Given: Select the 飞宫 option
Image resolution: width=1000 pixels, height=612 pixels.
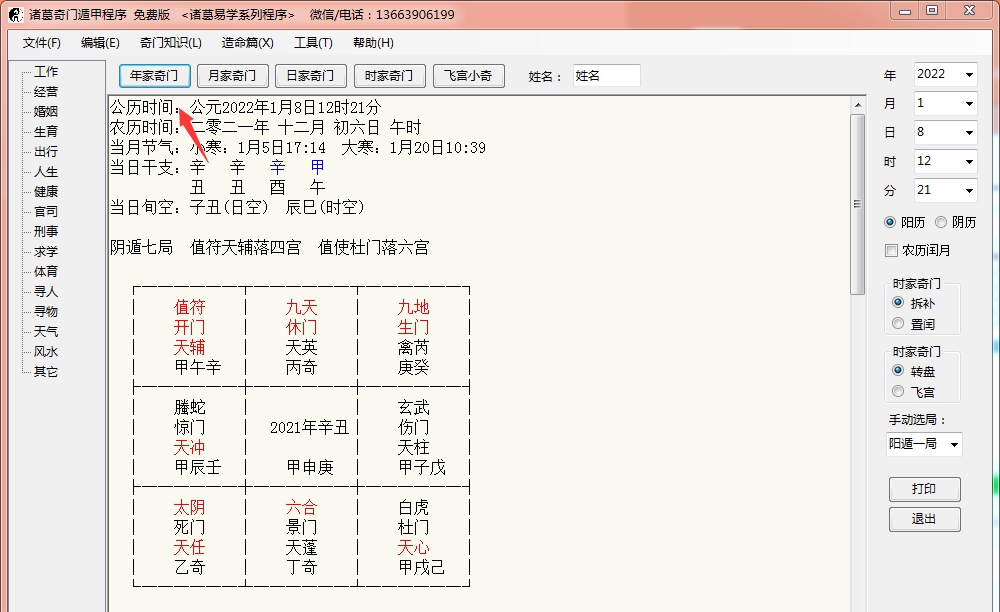Looking at the screenshot, I should (897, 390).
